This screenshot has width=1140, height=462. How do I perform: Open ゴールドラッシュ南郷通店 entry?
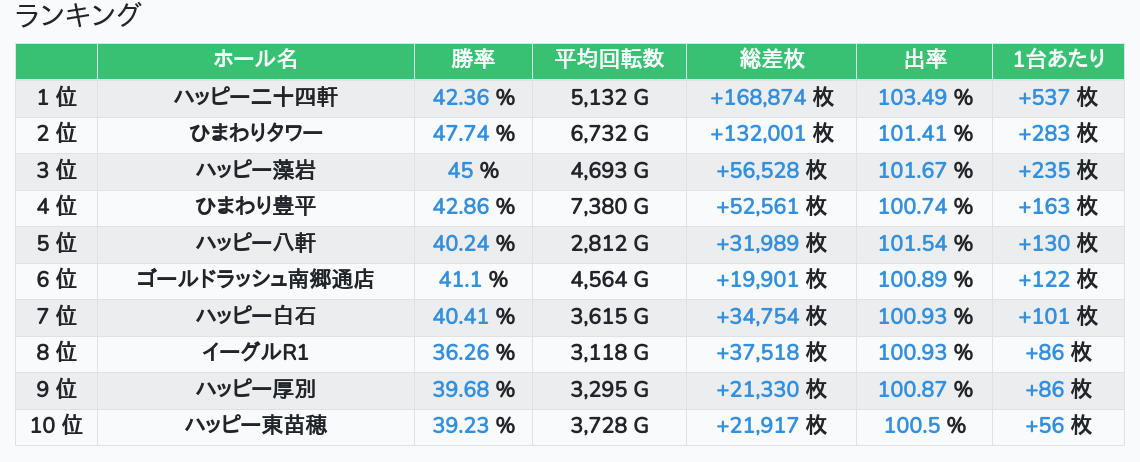pyautogui.click(x=256, y=279)
